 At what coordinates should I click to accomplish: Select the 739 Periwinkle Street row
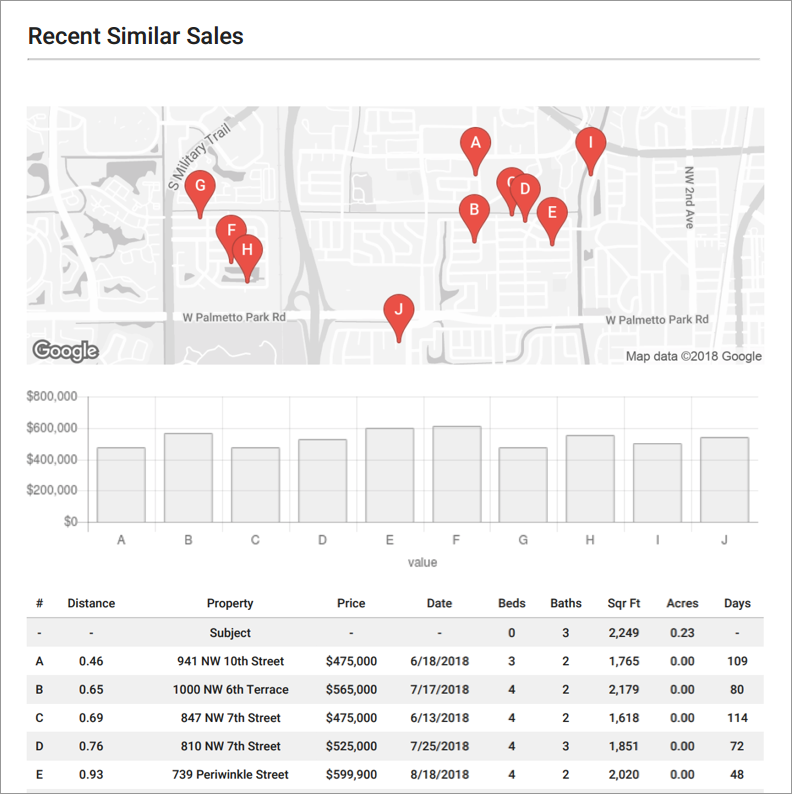point(230,775)
